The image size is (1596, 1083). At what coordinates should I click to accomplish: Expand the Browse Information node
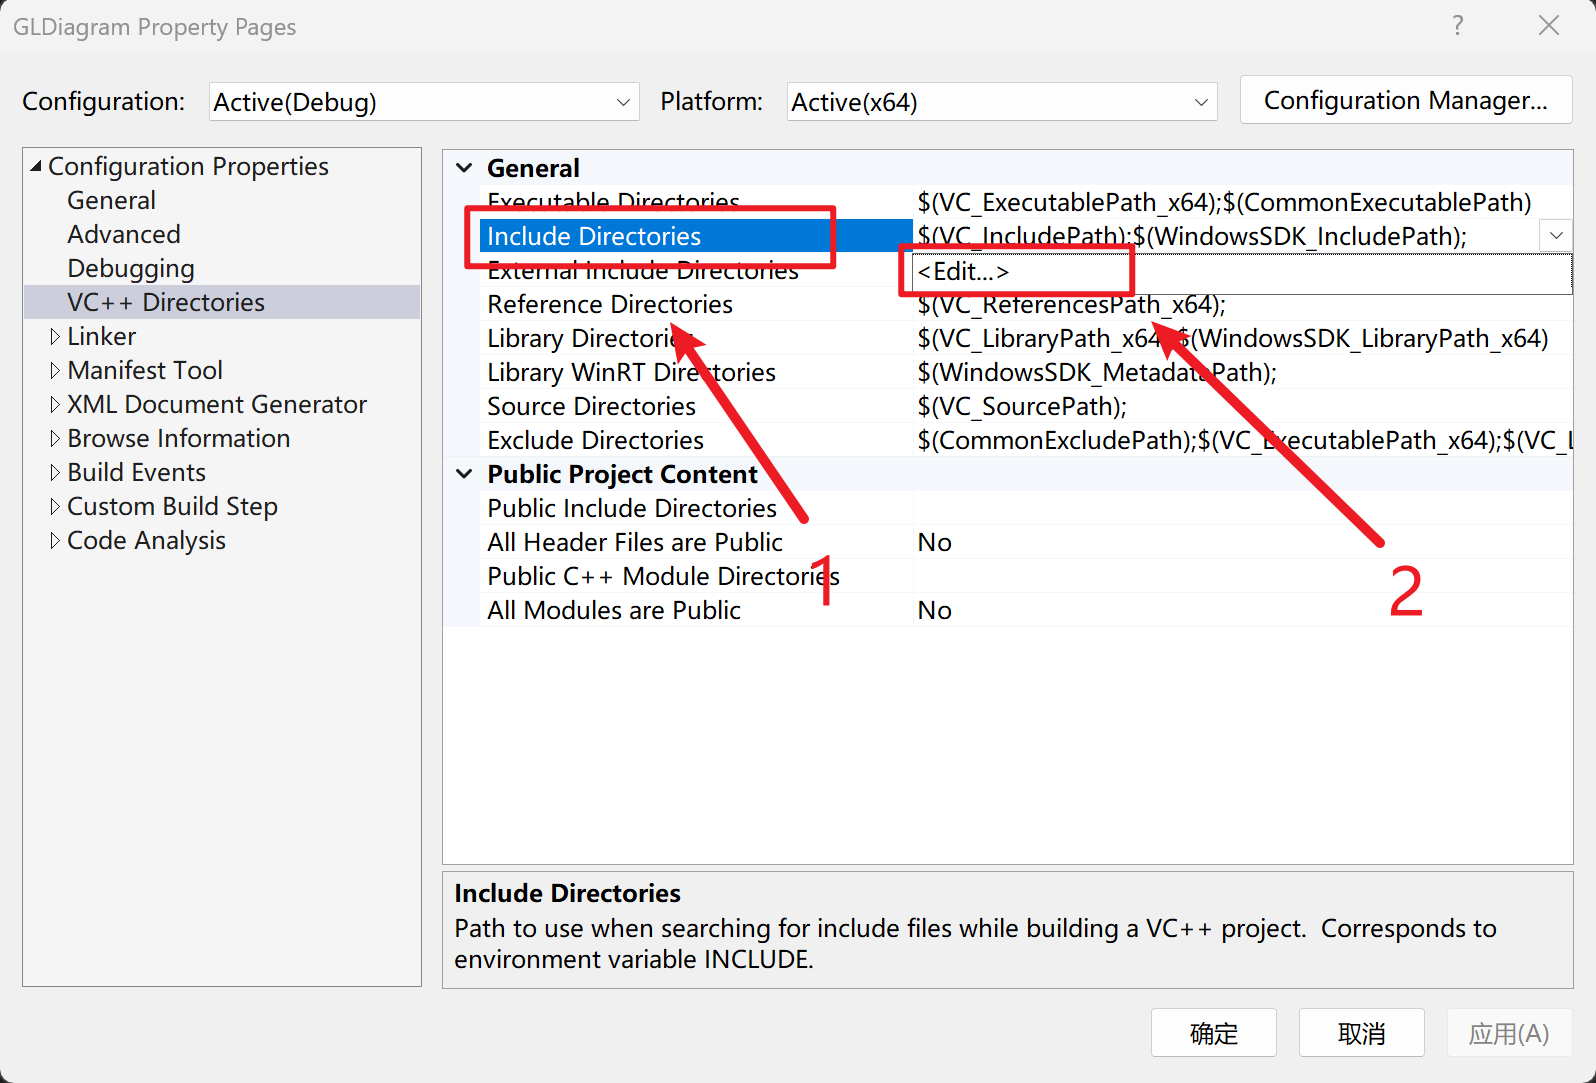click(x=55, y=438)
